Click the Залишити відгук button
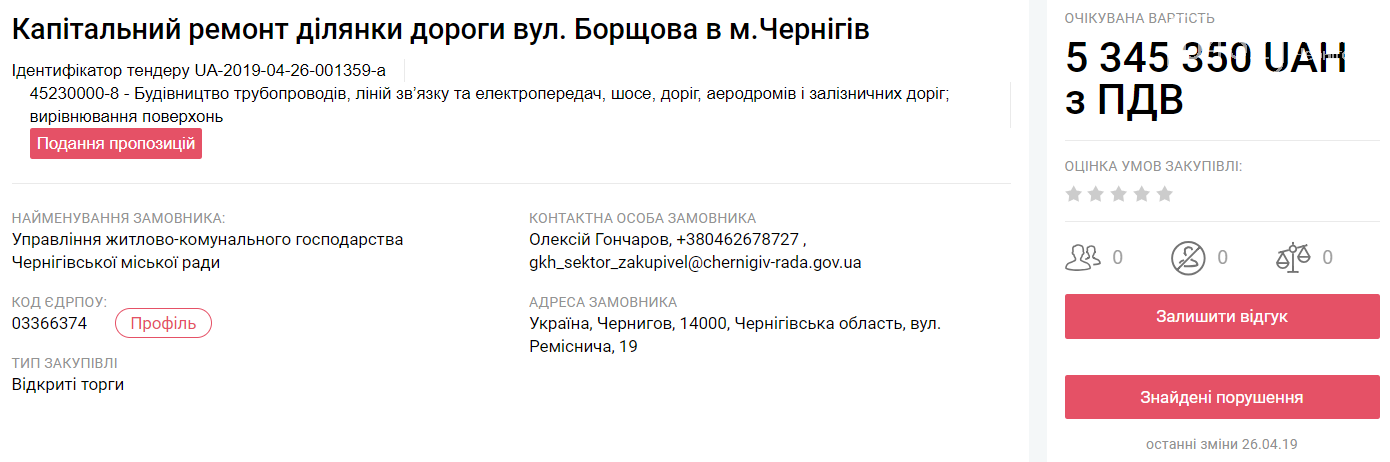This screenshot has width=1390, height=462. click(x=1222, y=317)
